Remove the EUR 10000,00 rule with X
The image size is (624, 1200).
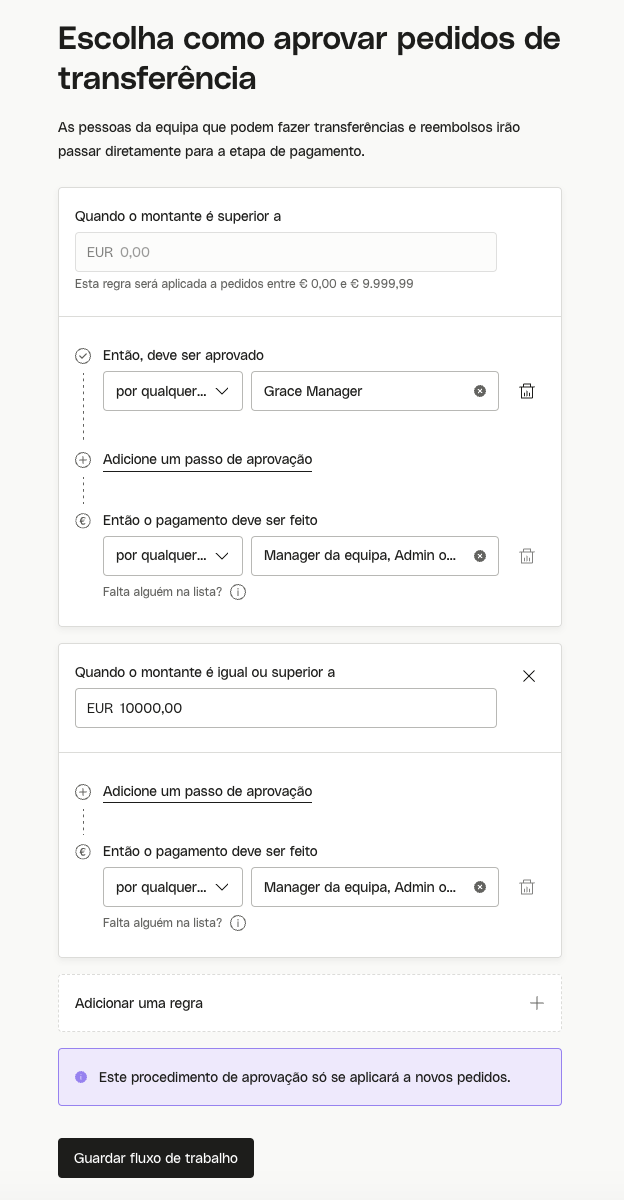click(x=529, y=676)
